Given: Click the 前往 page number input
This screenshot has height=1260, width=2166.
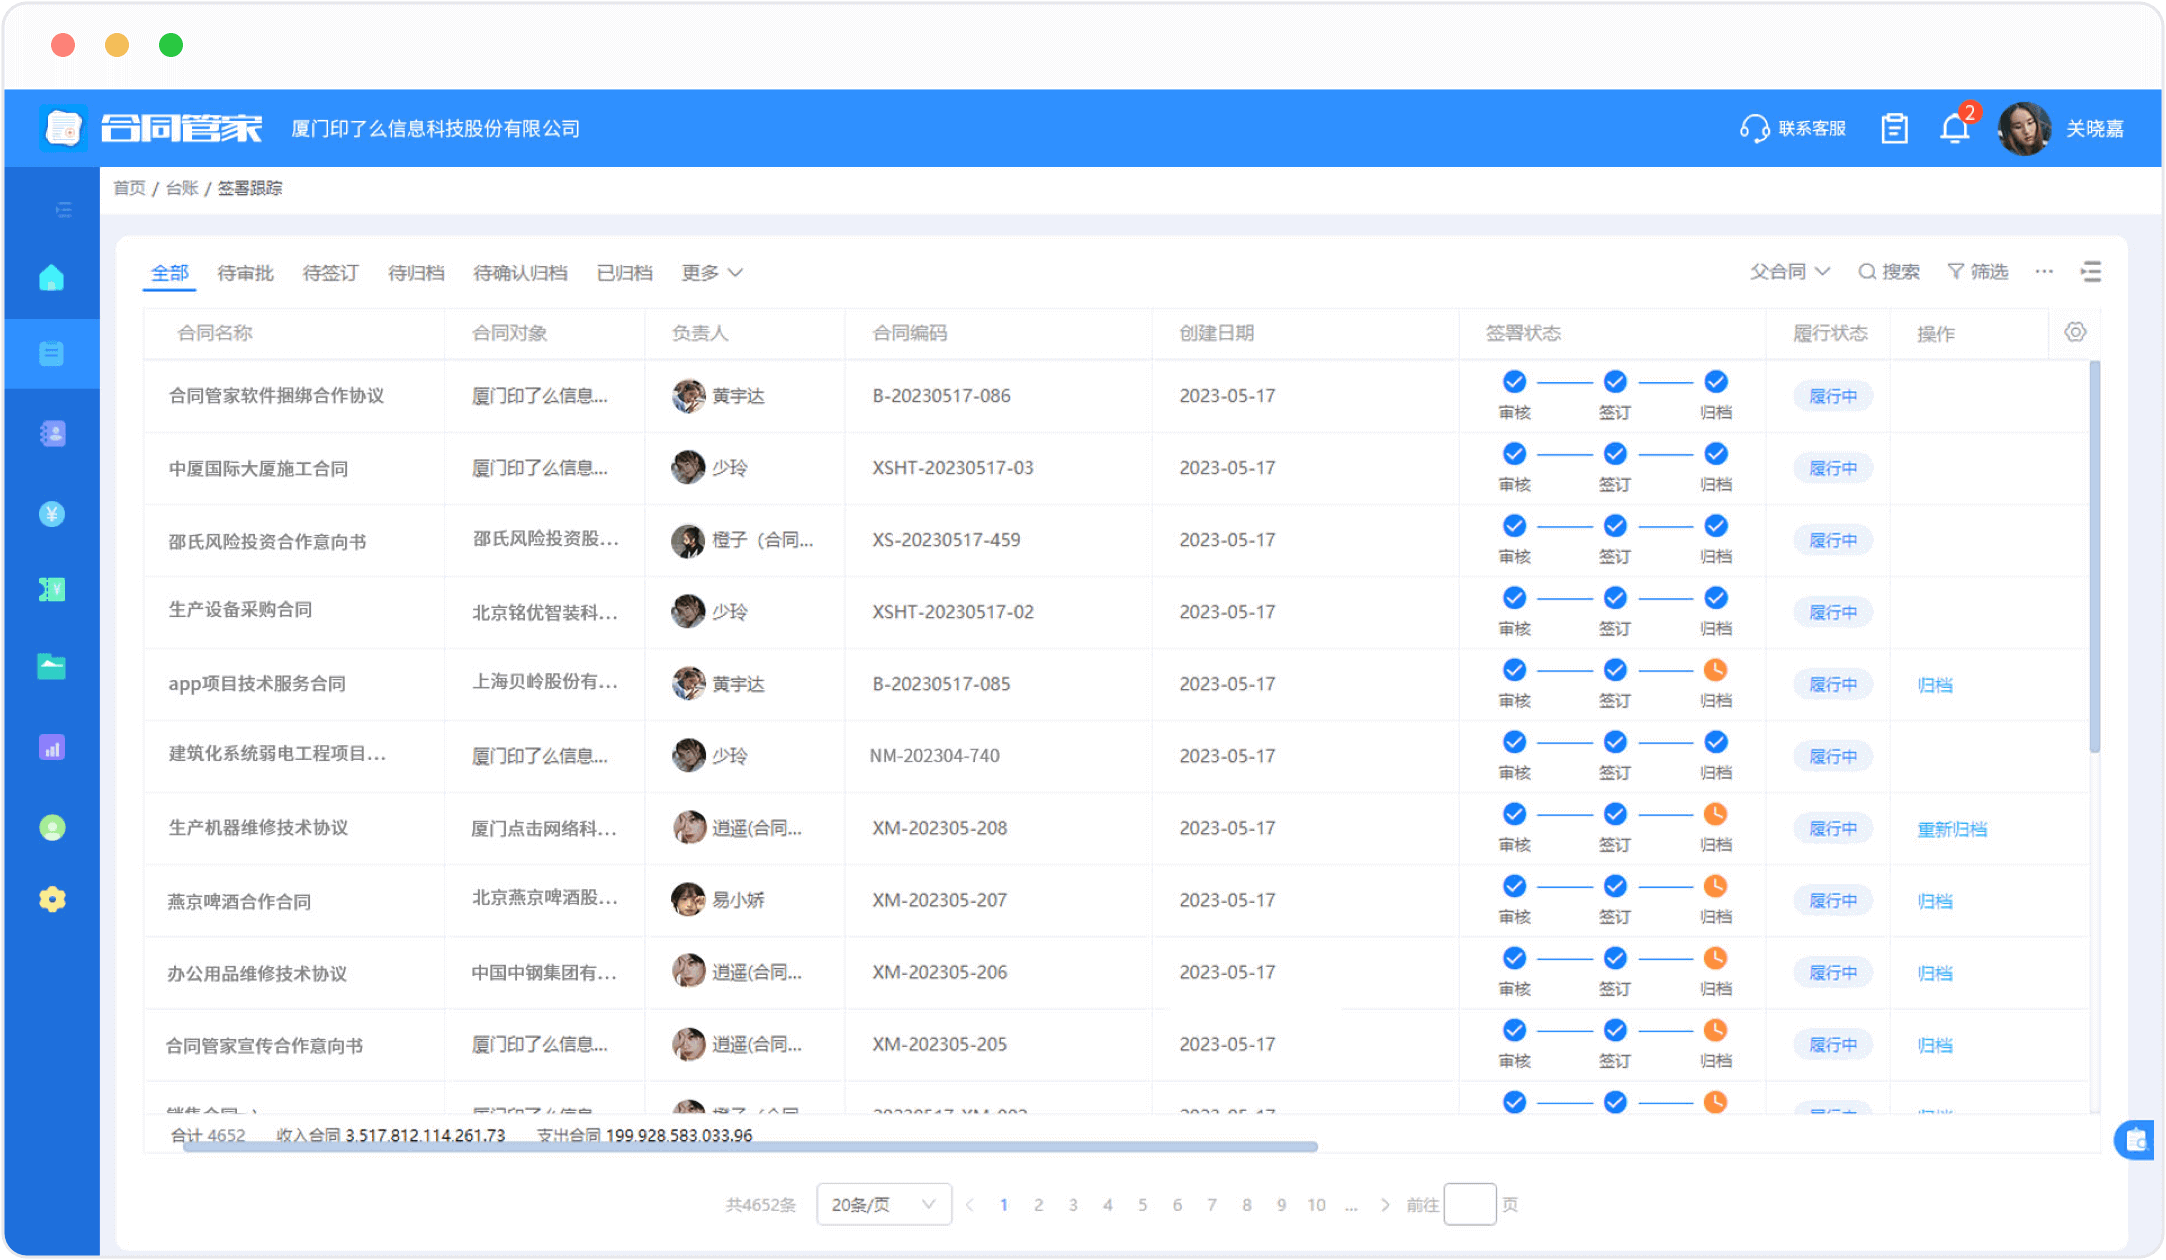Looking at the screenshot, I should pyautogui.click(x=1470, y=1205).
